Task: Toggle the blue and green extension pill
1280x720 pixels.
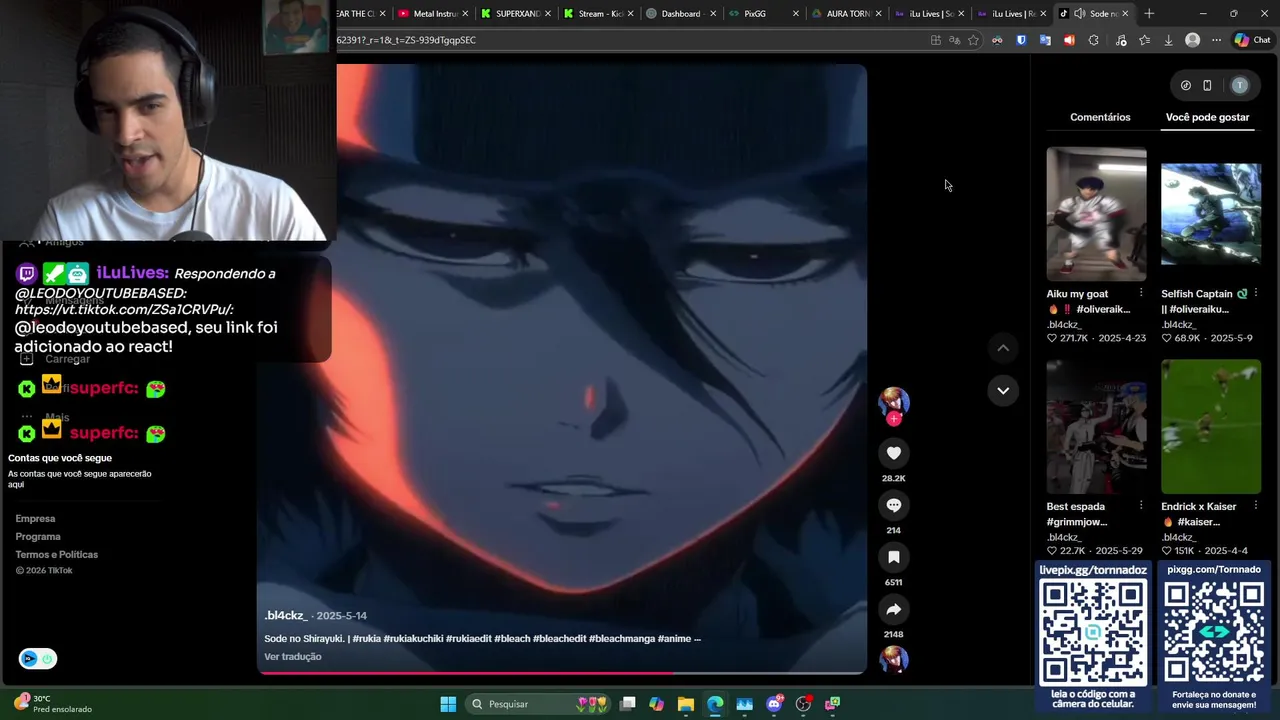Action: point(38,659)
